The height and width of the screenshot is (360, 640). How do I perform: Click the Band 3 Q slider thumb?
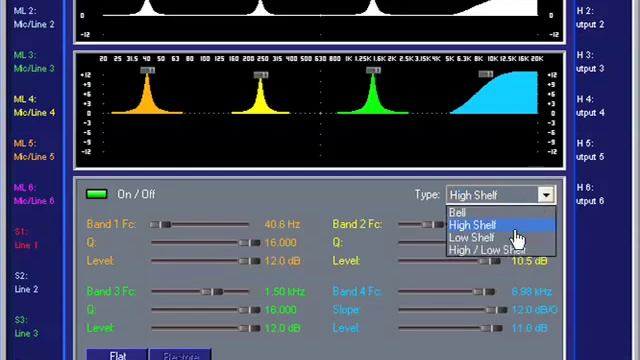click(x=249, y=310)
